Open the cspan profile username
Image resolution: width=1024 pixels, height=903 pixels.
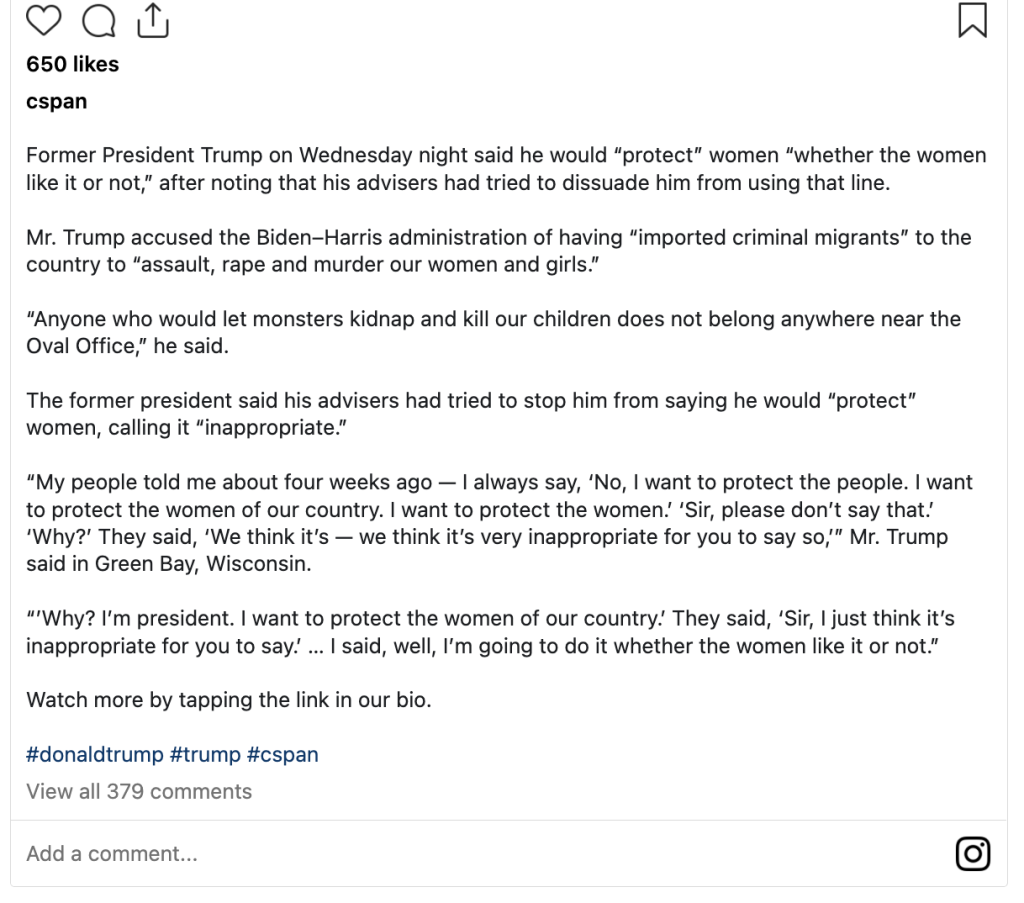point(56,102)
